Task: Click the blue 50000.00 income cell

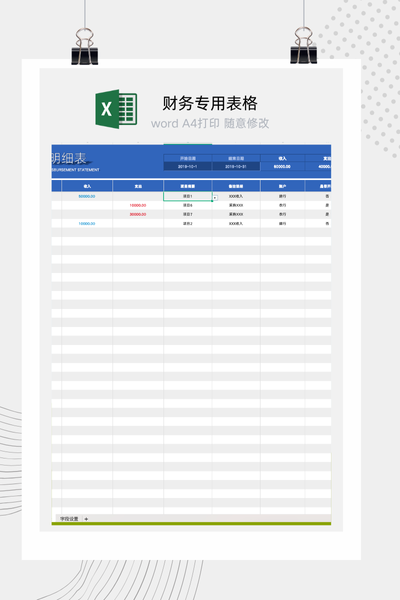Action: 87,196
